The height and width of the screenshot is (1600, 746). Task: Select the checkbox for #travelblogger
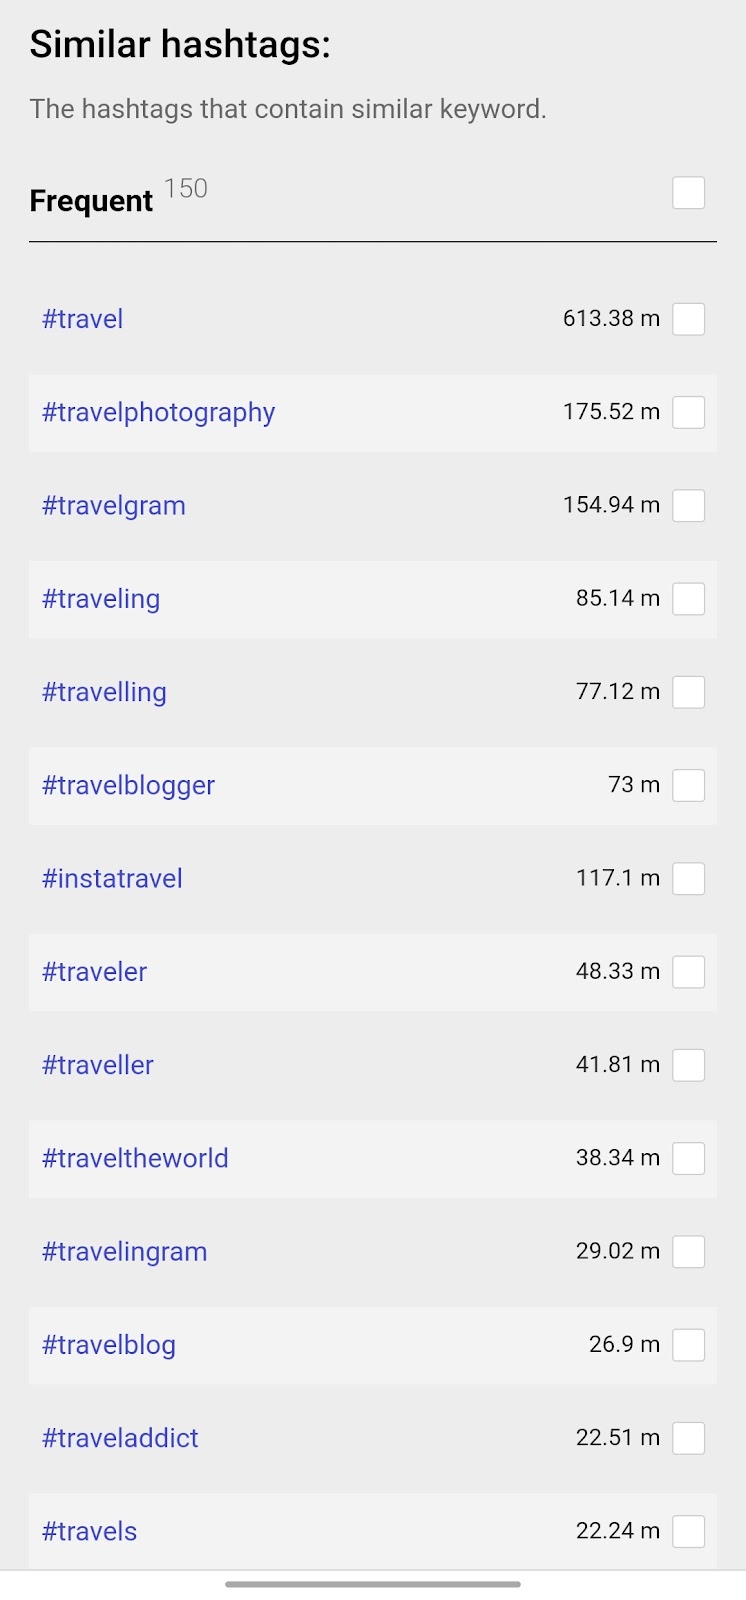click(688, 785)
